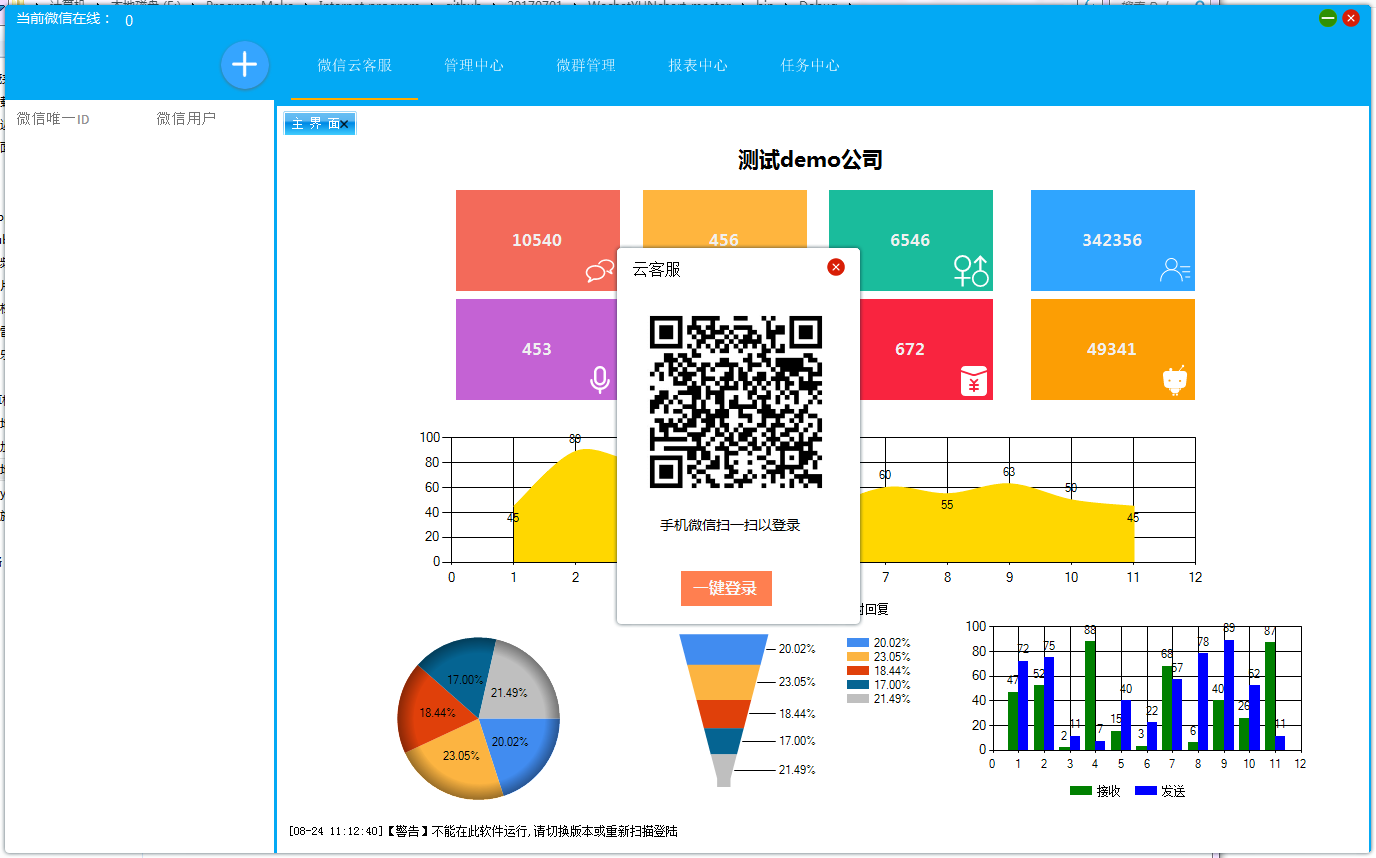Click the QR code image in the login dialog

(736, 402)
